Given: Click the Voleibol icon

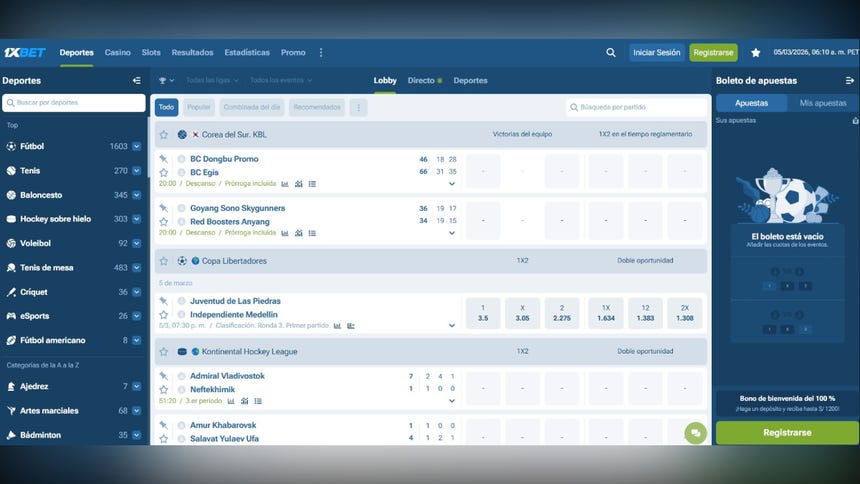Looking at the screenshot, I should click(x=11, y=243).
